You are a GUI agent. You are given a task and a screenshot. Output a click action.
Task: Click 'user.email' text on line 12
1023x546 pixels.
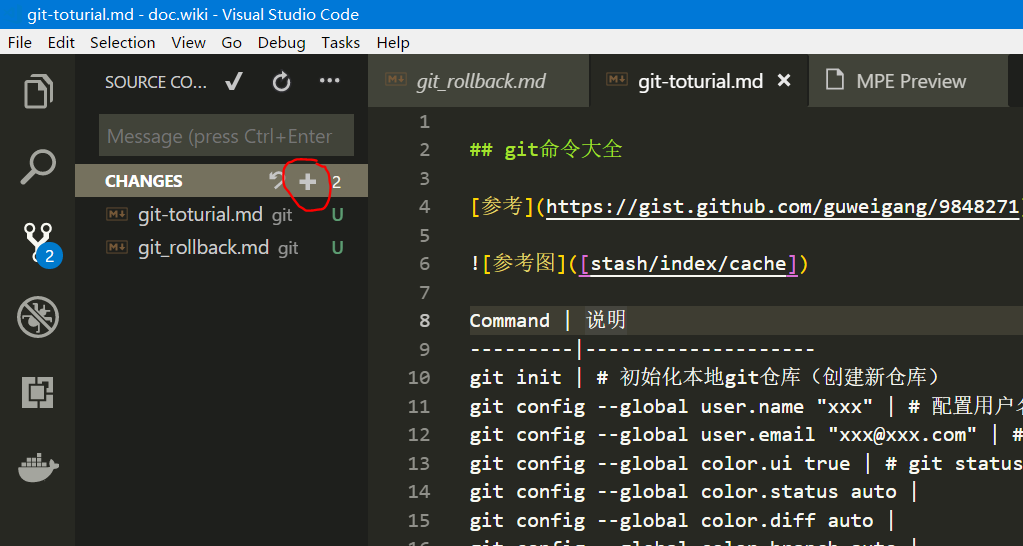click(757, 434)
